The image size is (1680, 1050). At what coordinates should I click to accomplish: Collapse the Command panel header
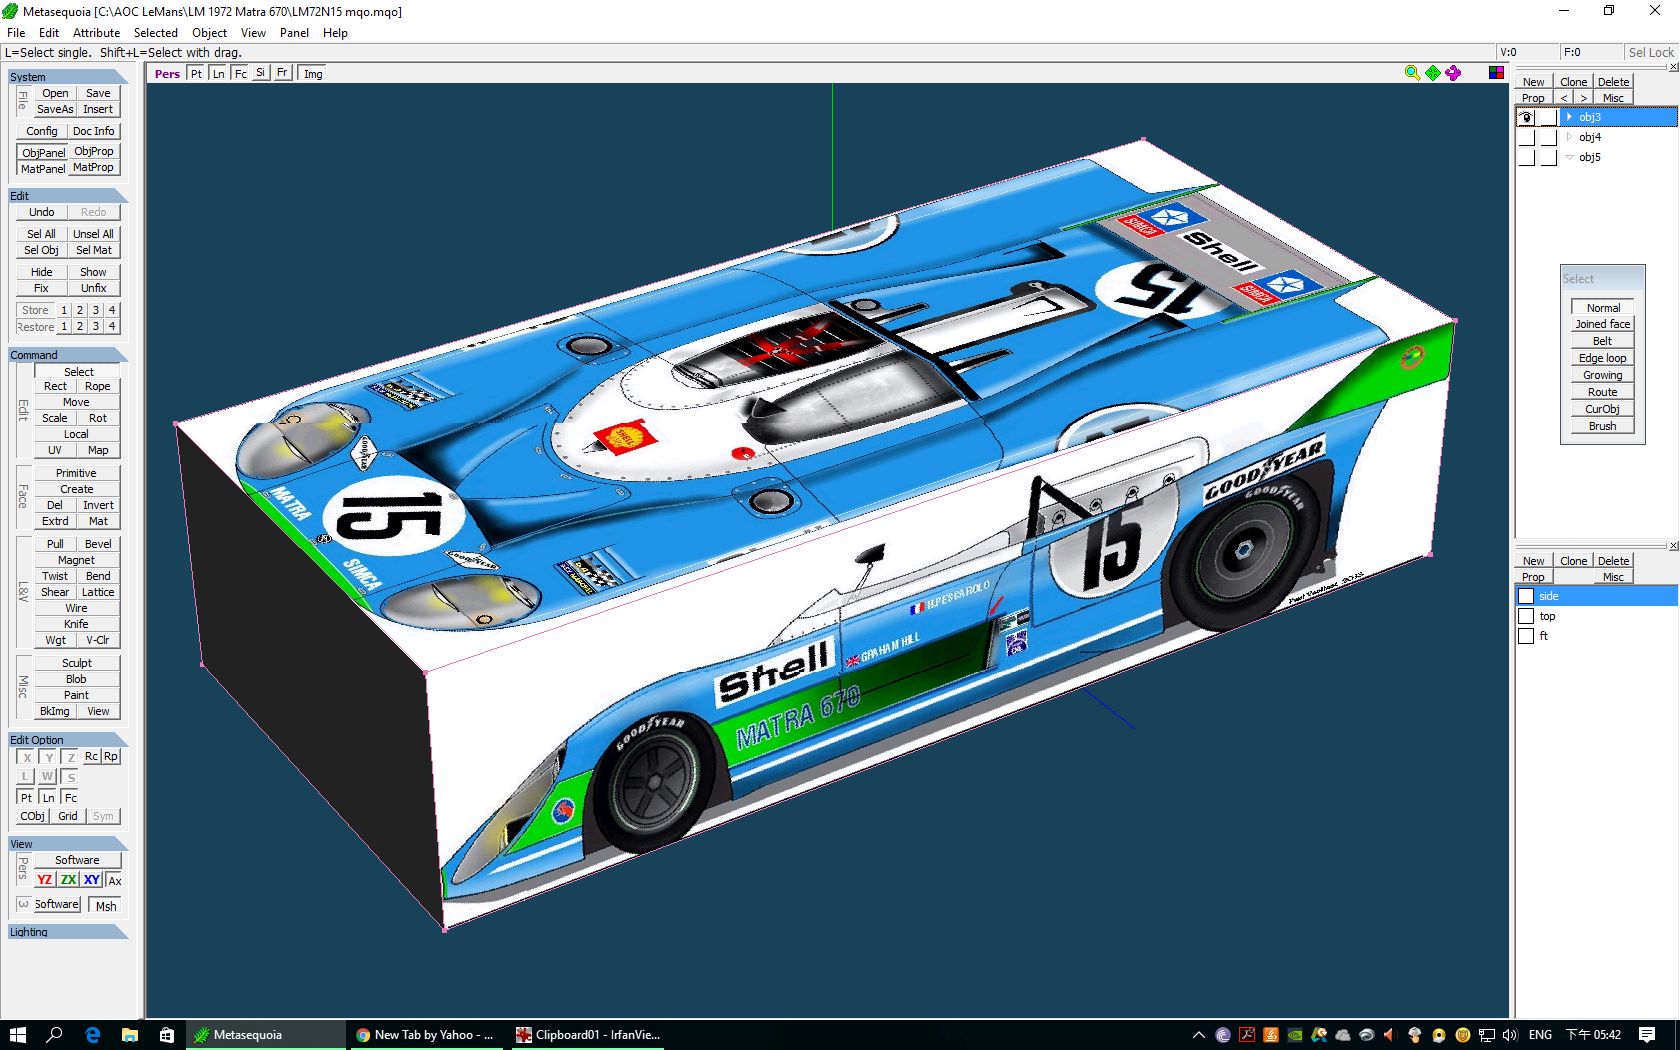click(68, 355)
